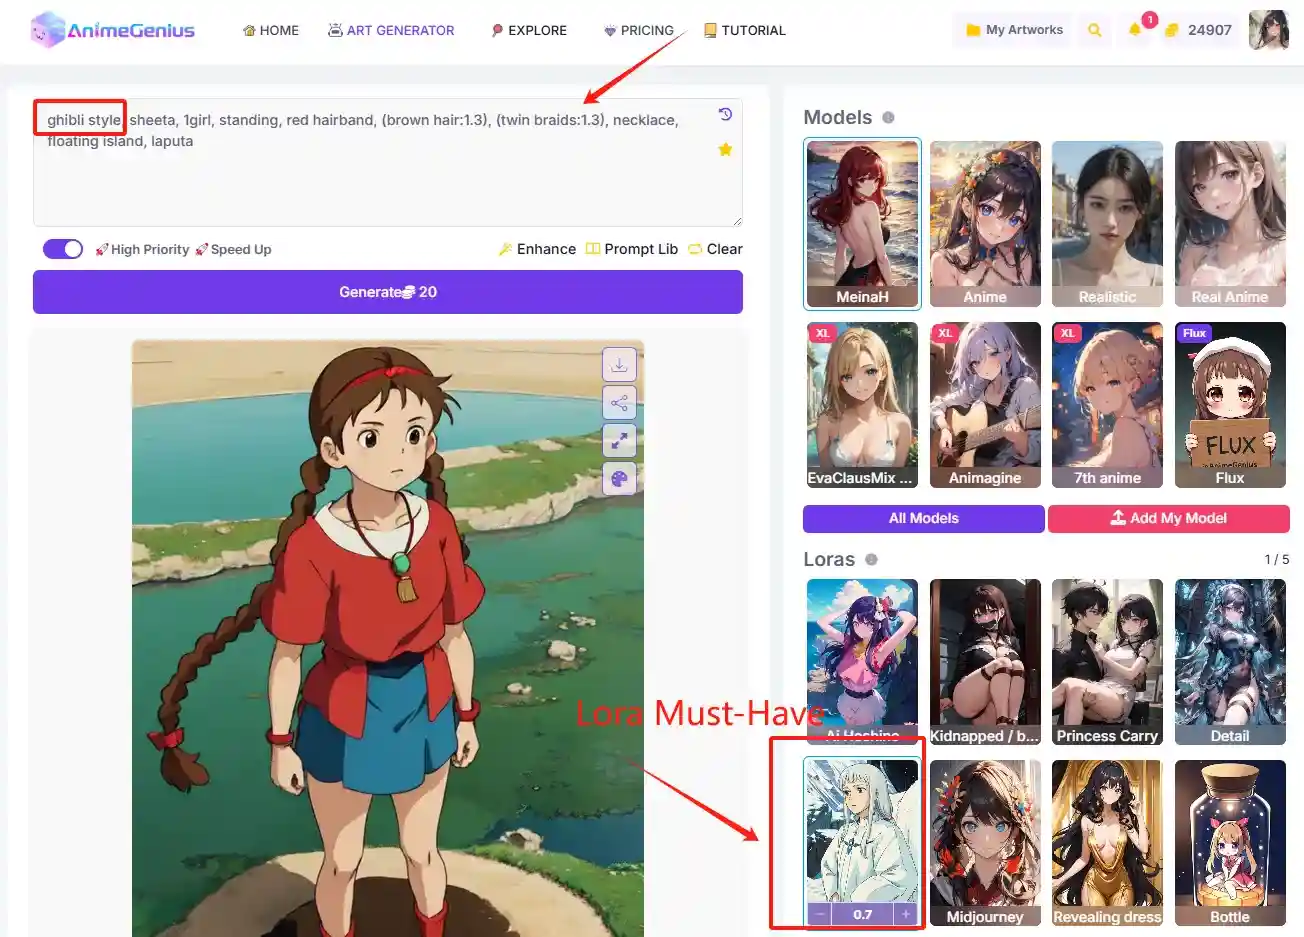
Task: Share the generated artwork
Action: [619, 402]
